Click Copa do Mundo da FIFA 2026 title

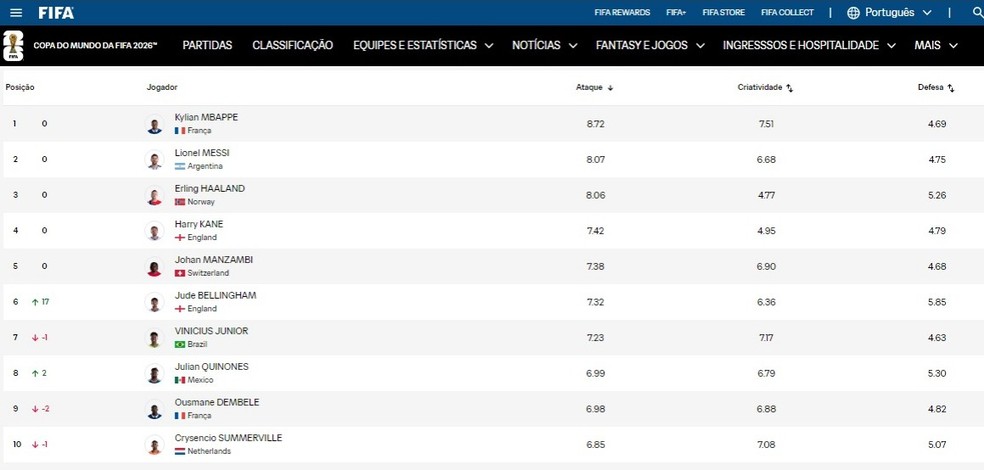click(x=95, y=46)
